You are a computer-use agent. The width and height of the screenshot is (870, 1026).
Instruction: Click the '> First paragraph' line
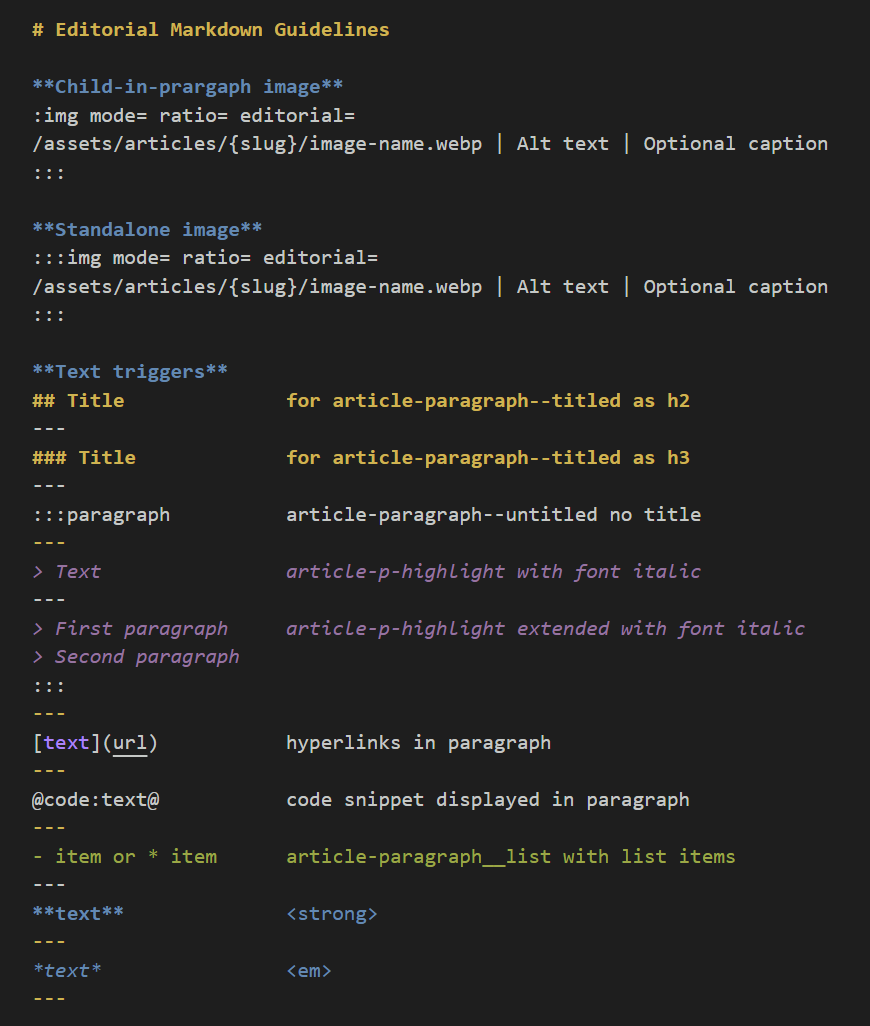pyautogui.click(x=130, y=629)
